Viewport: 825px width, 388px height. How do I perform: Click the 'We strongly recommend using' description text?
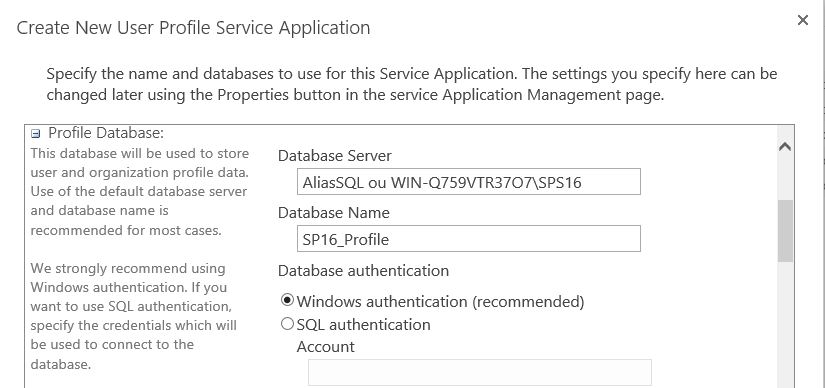pyautogui.click(x=134, y=316)
